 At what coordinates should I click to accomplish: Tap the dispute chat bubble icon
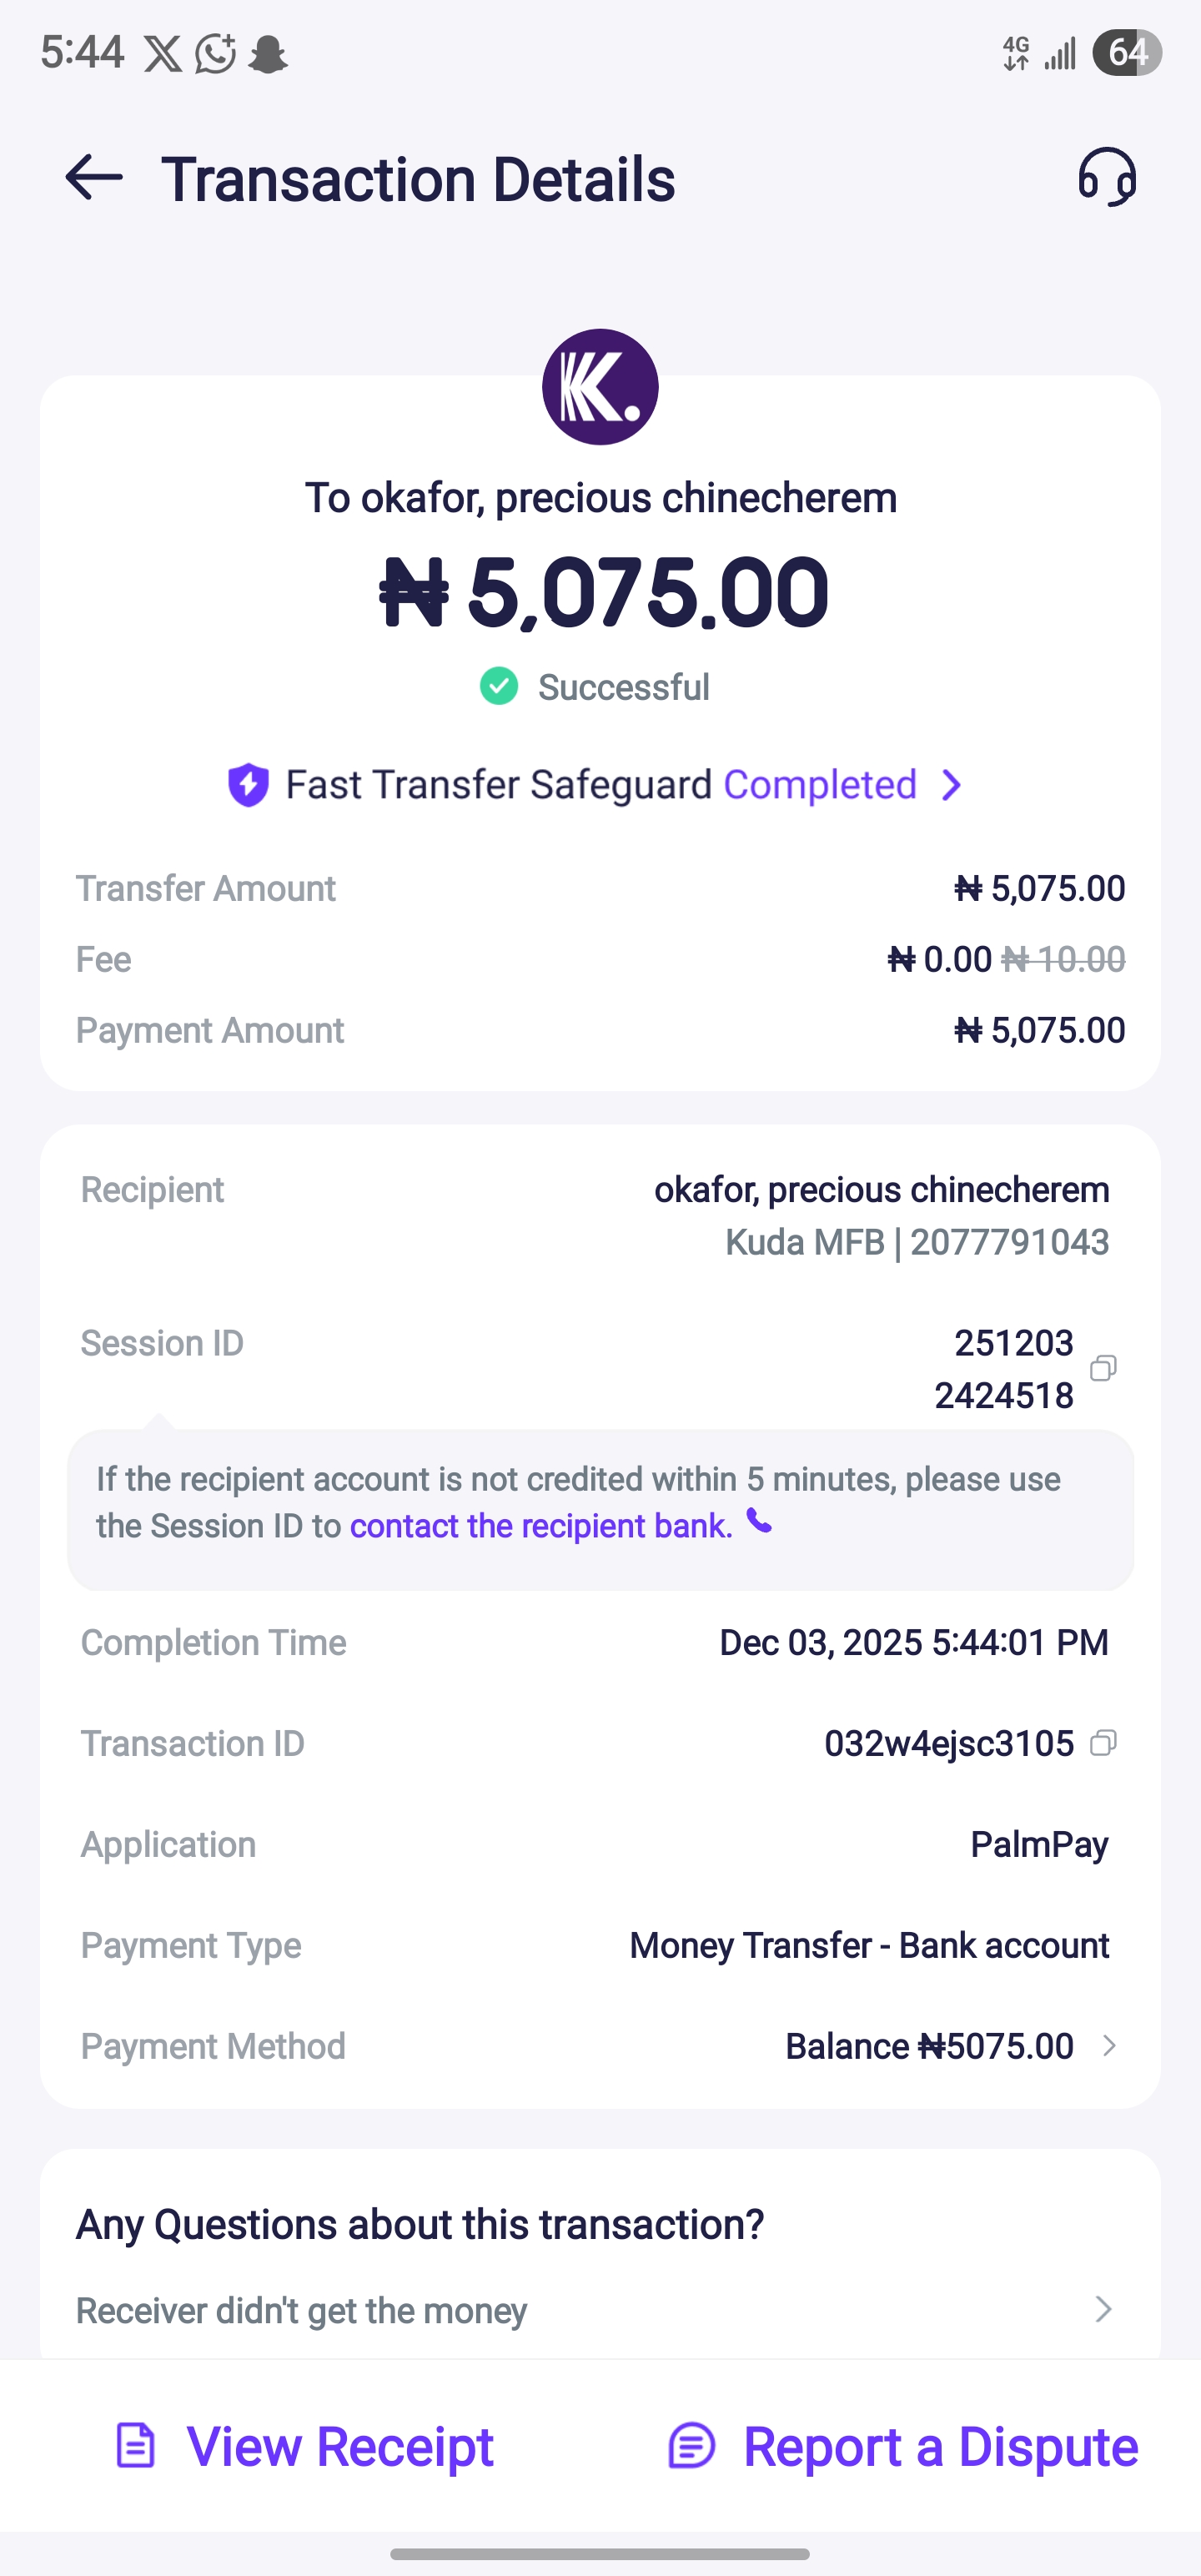pyautogui.click(x=691, y=2446)
